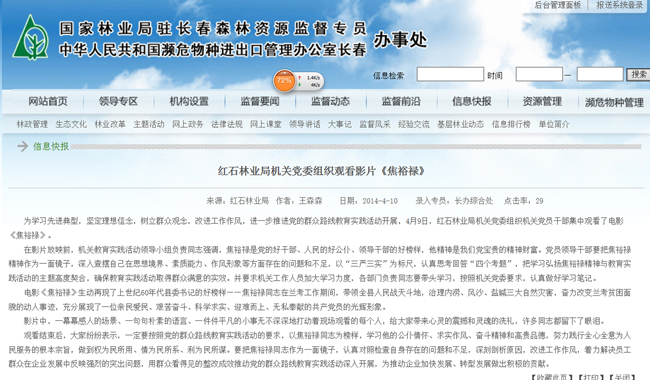Select 林业改革 submenu link
The height and width of the screenshot is (380, 650).
click(110, 124)
